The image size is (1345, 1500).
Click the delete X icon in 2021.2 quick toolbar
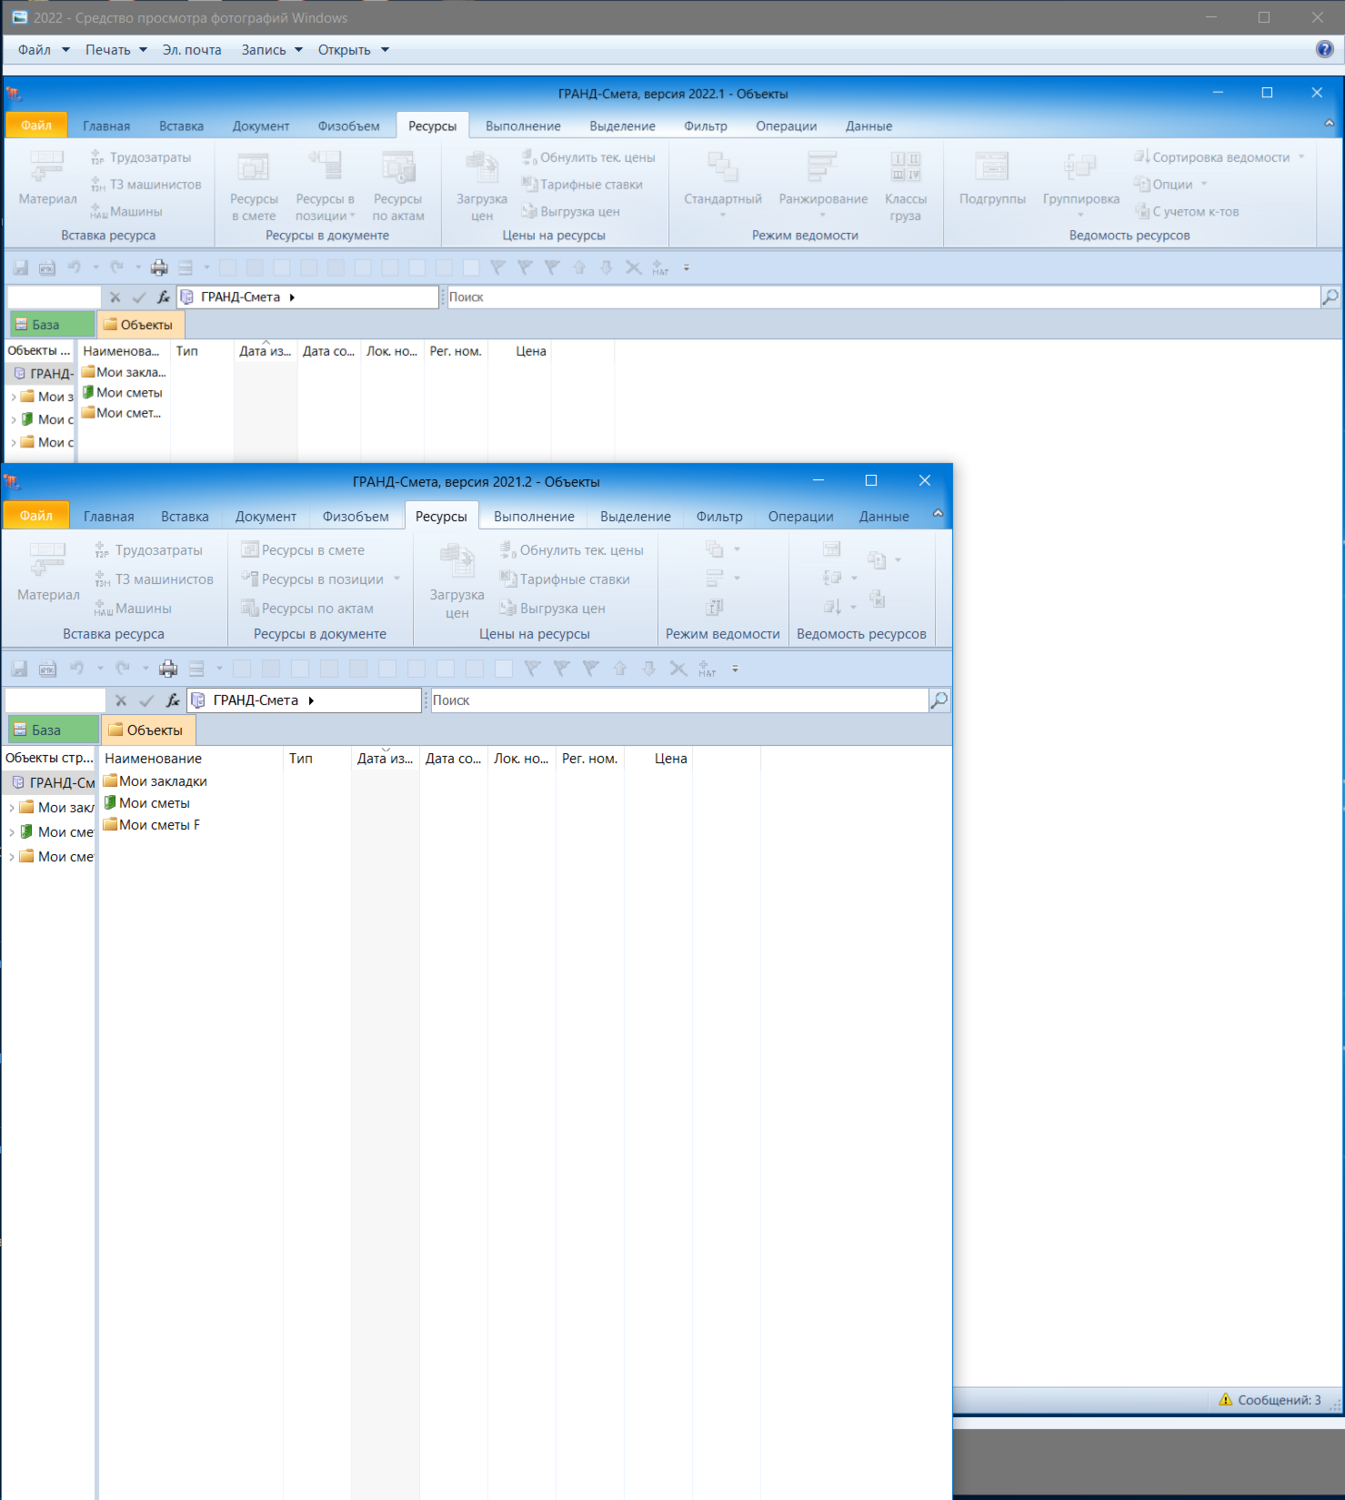tap(678, 668)
